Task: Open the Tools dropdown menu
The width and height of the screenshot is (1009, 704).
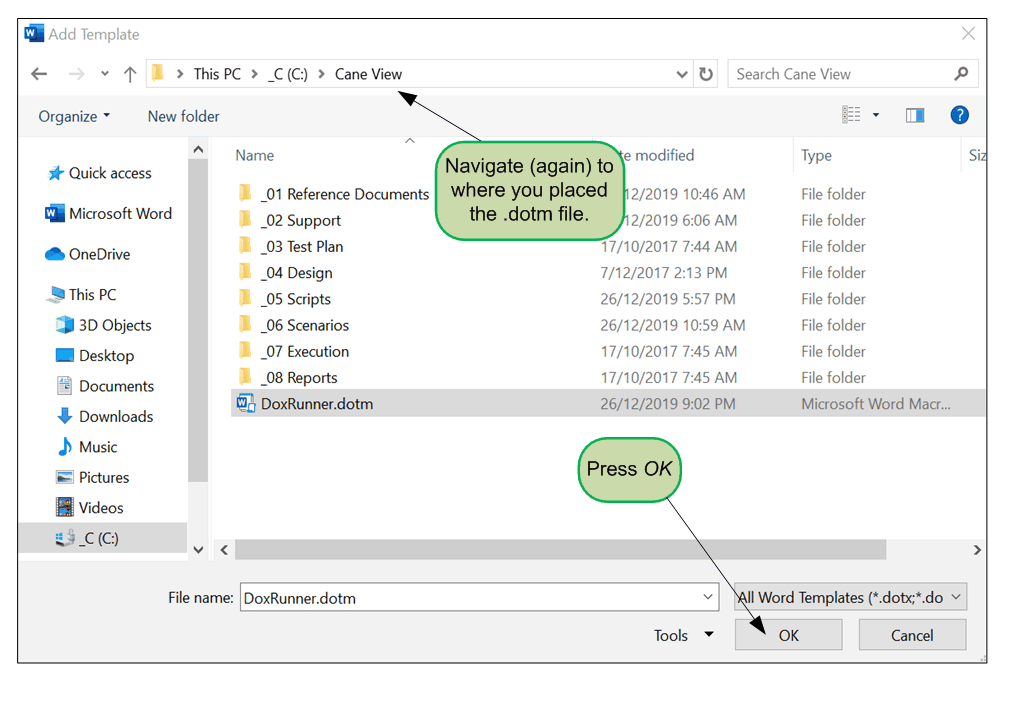Action: click(683, 635)
